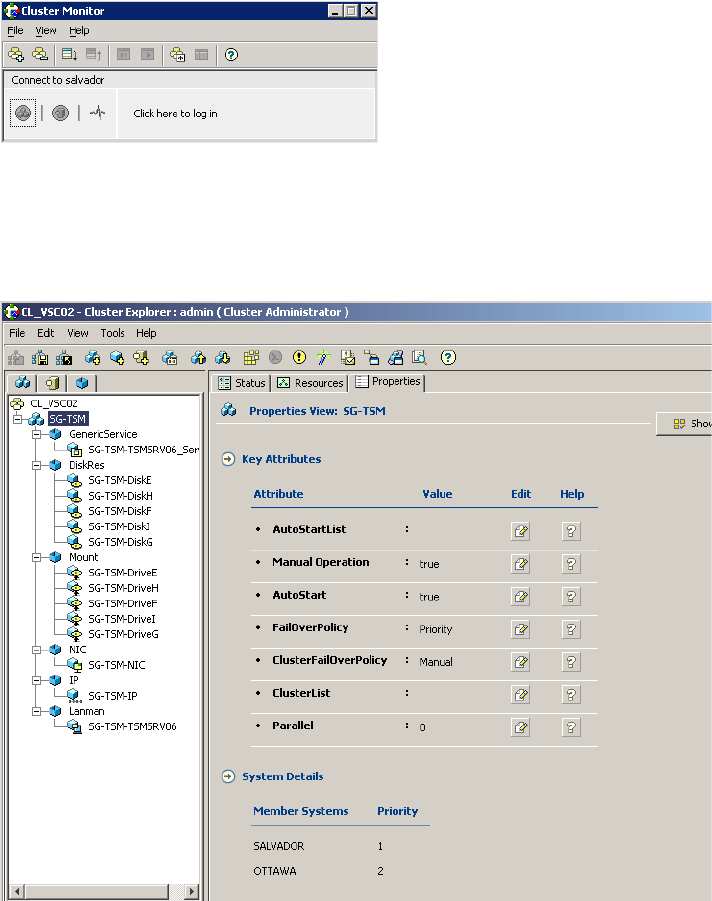Switch to the Resources tab
The width and height of the screenshot is (712, 901).
[310, 383]
